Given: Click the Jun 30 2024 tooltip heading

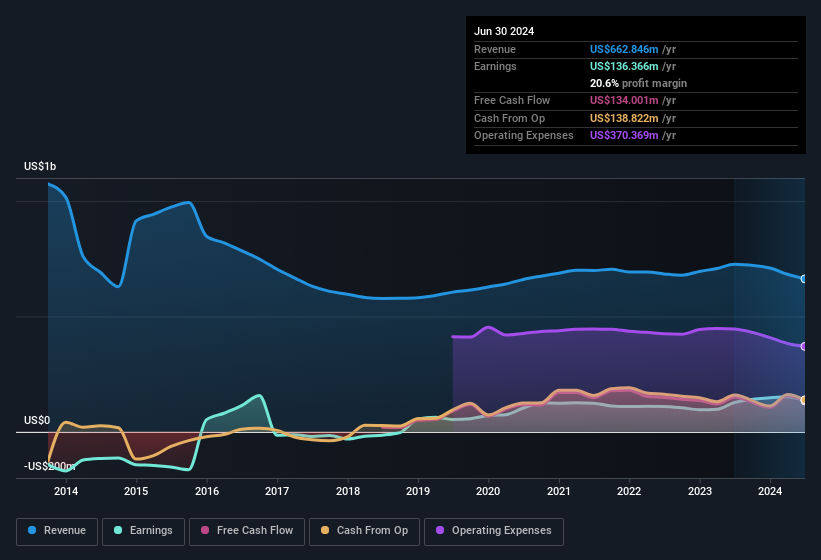Looking at the screenshot, I should pos(504,31).
